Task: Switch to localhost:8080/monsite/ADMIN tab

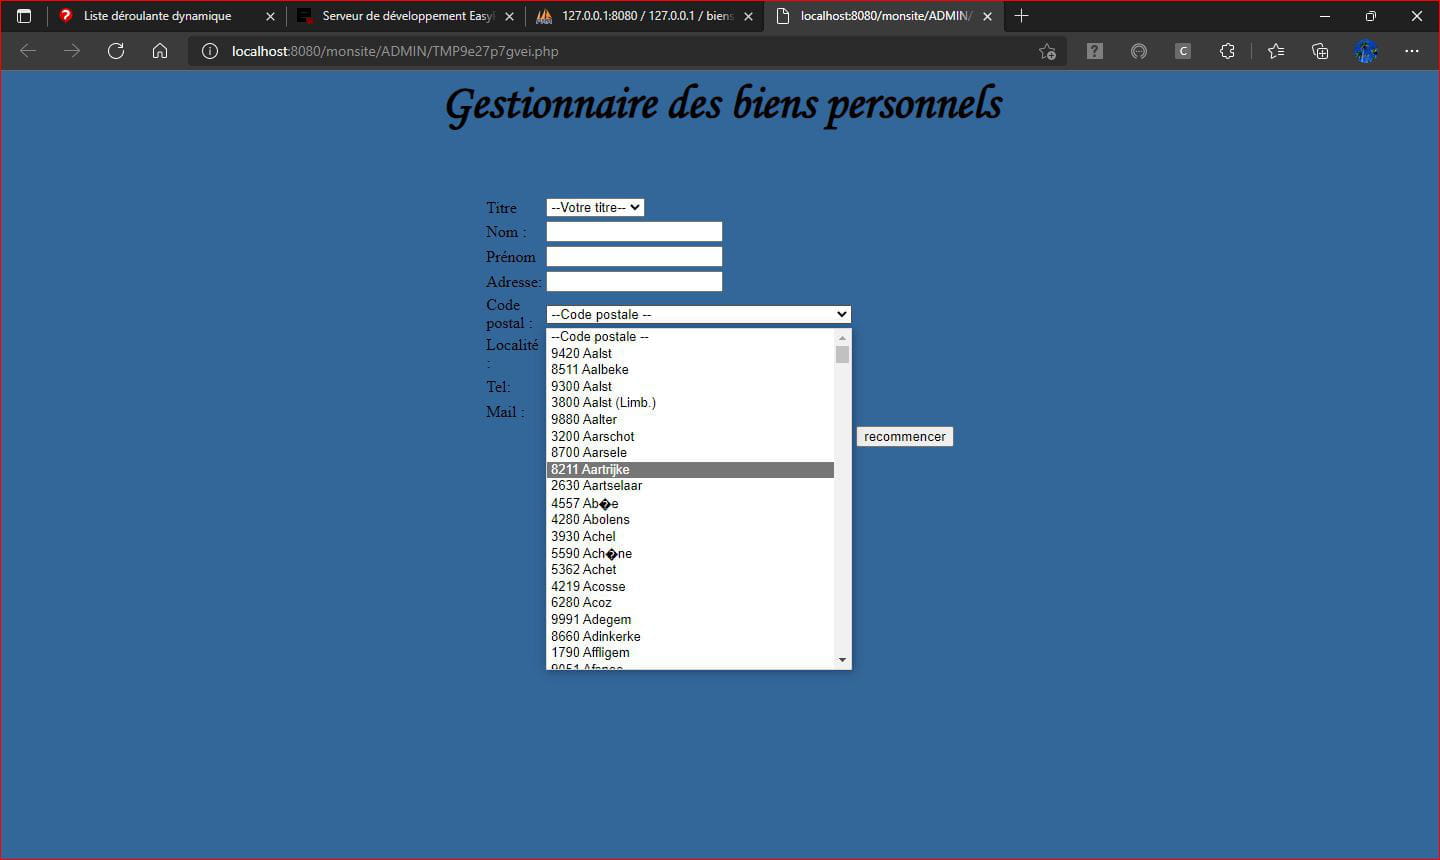Action: (x=884, y=16)
